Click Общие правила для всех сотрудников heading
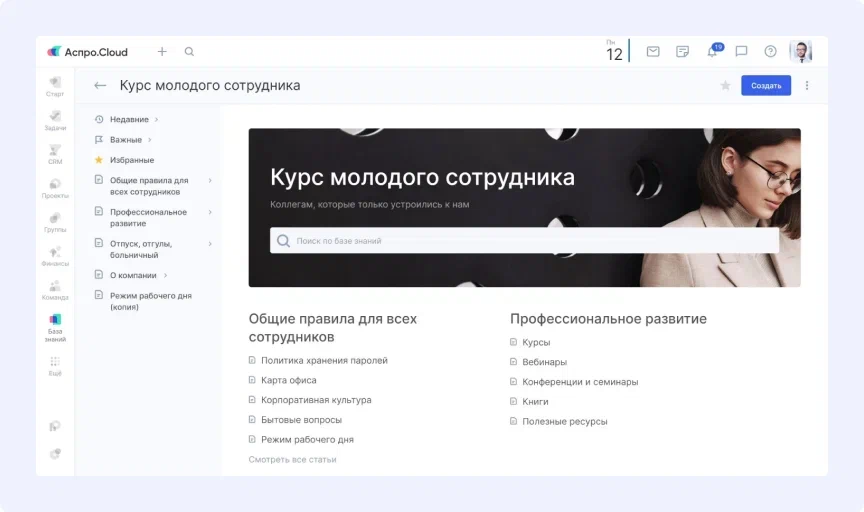The image size is (864, 512). pyautogui.click(x=332, y=327)
